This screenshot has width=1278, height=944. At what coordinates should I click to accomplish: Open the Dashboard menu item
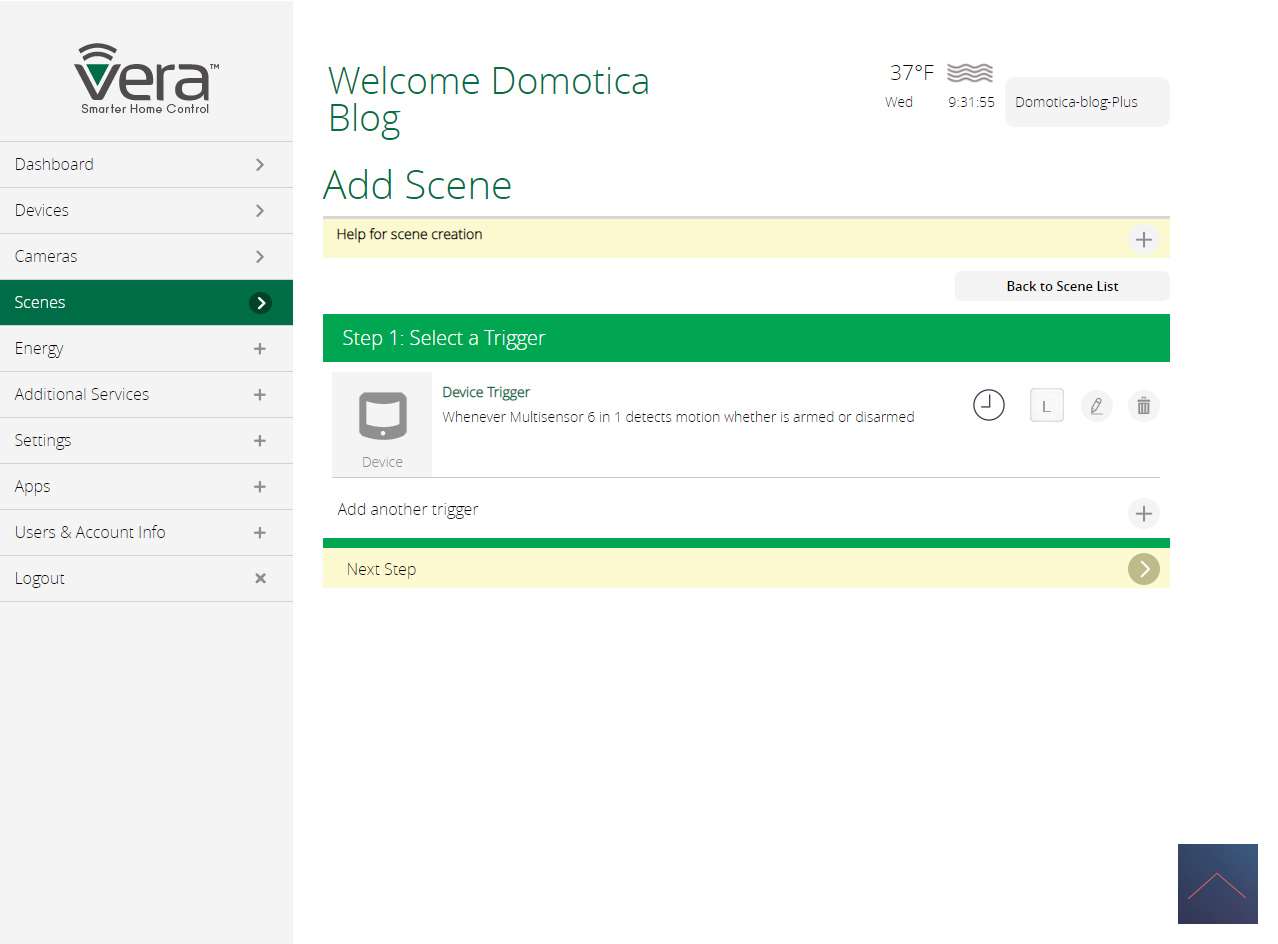click(146, 165)
